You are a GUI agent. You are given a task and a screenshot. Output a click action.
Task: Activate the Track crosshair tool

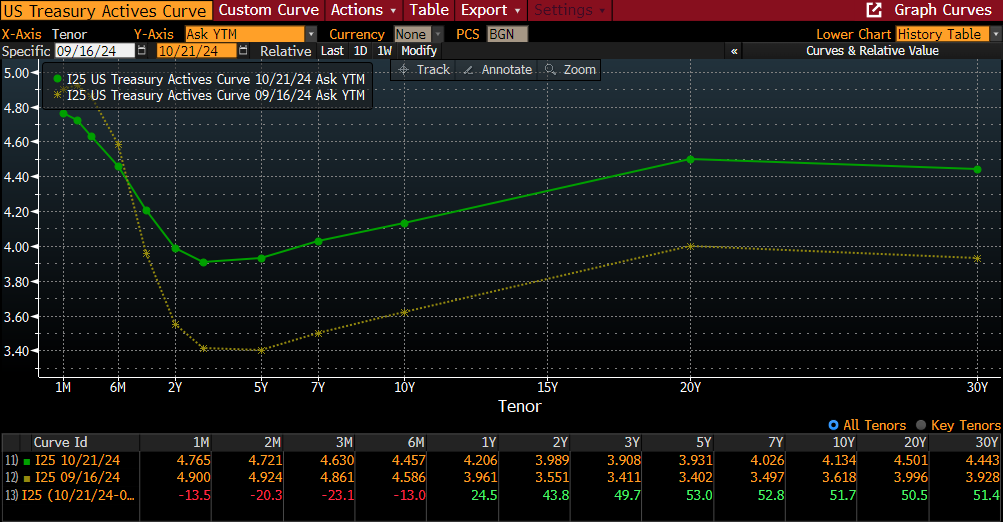point(423,69)
